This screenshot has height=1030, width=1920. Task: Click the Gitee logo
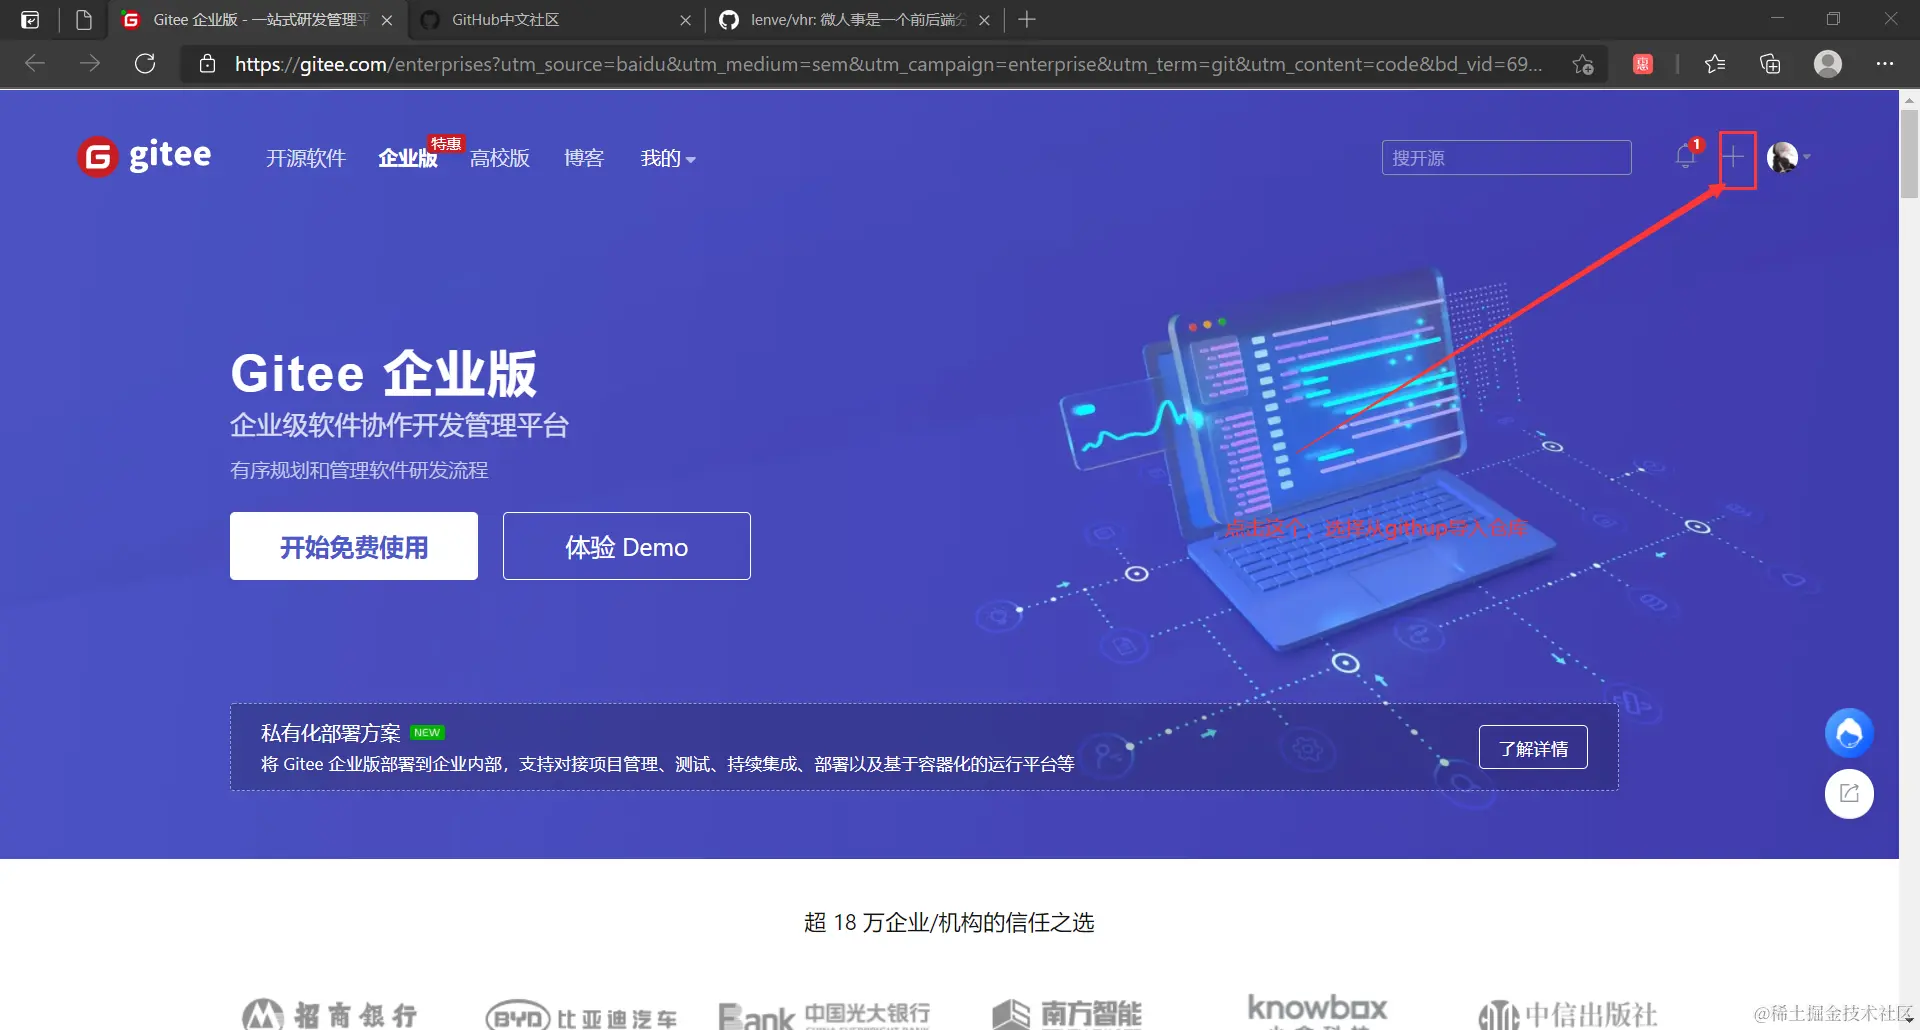coord(145,156)
